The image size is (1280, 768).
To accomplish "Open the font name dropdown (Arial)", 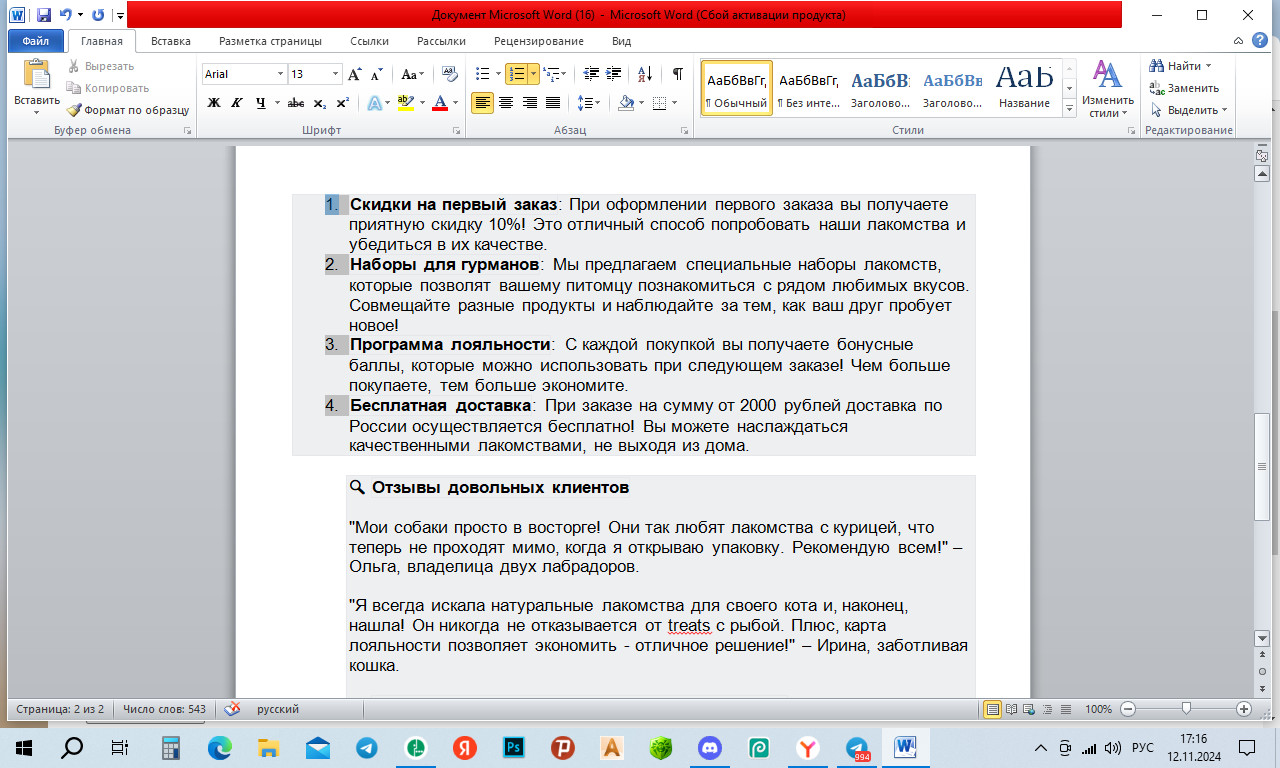I will coord(279,74).
